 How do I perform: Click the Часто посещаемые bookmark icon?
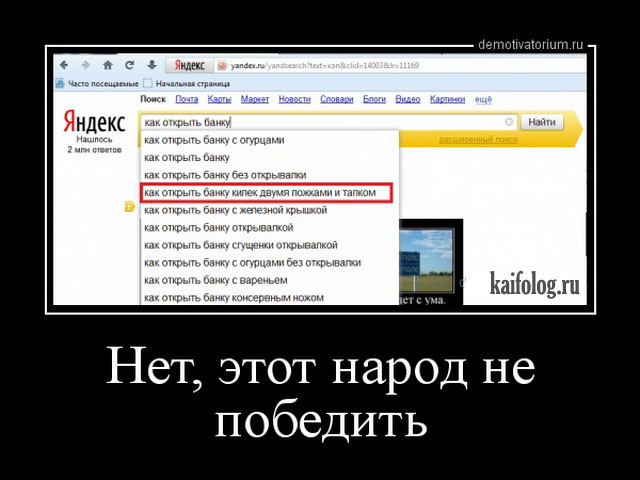[60, 84]
